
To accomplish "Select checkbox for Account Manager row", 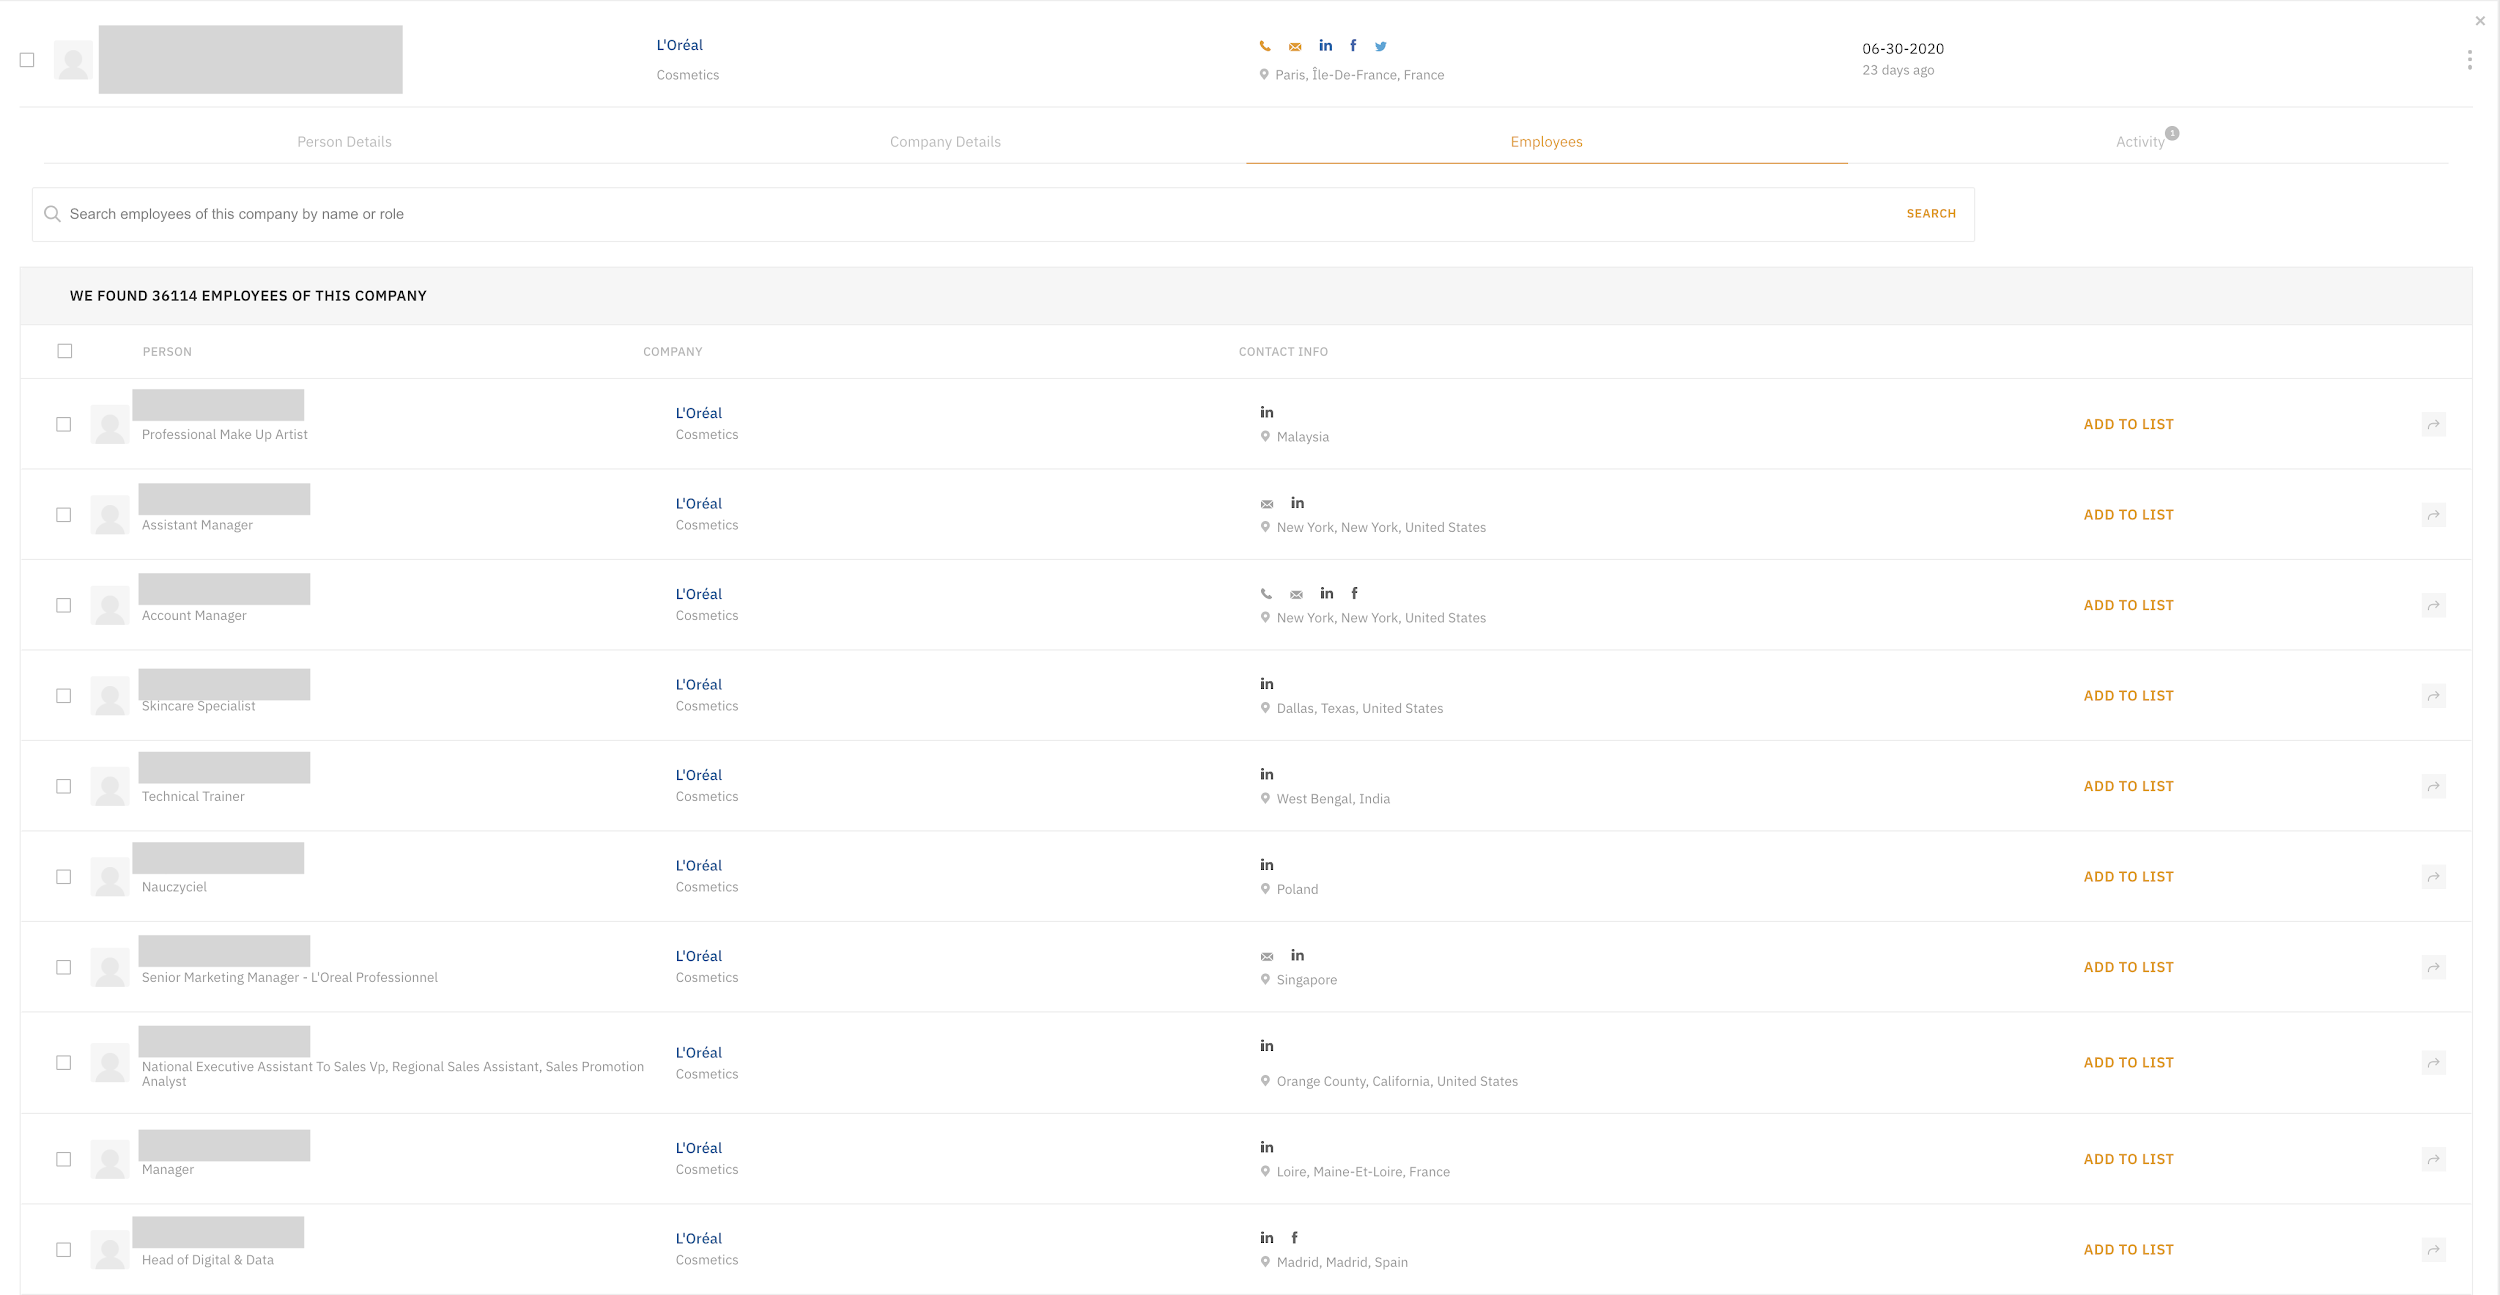I will pyautogui.click(x=64, y=605).
